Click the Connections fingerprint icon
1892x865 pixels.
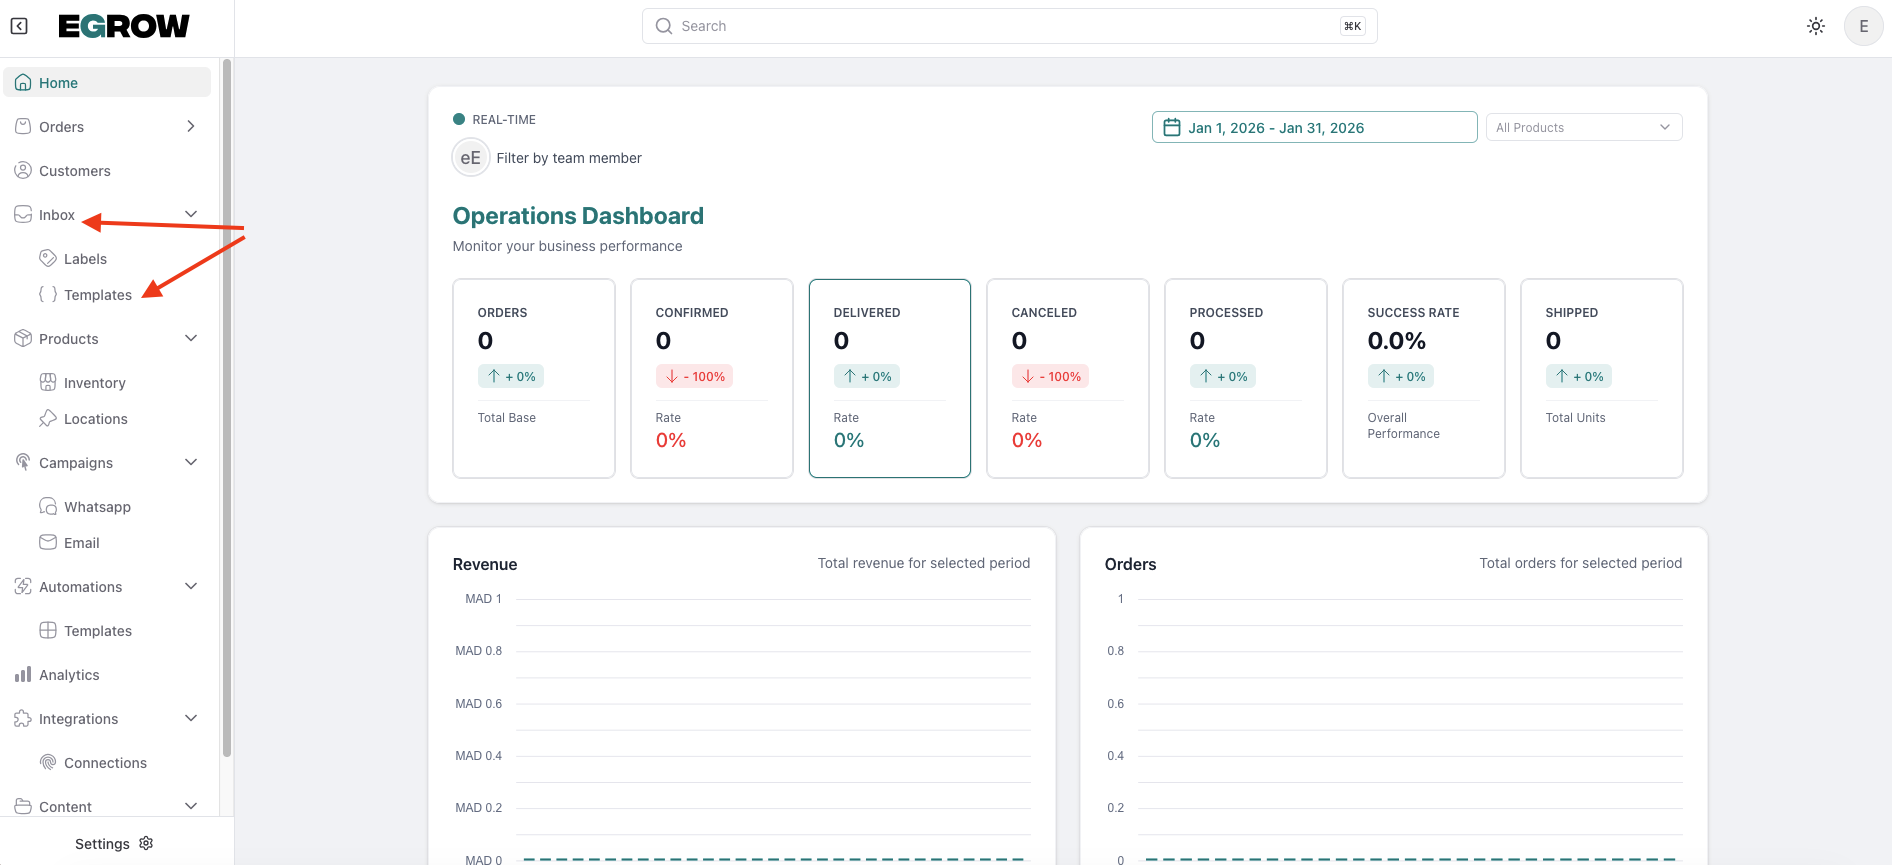point(48,763)
